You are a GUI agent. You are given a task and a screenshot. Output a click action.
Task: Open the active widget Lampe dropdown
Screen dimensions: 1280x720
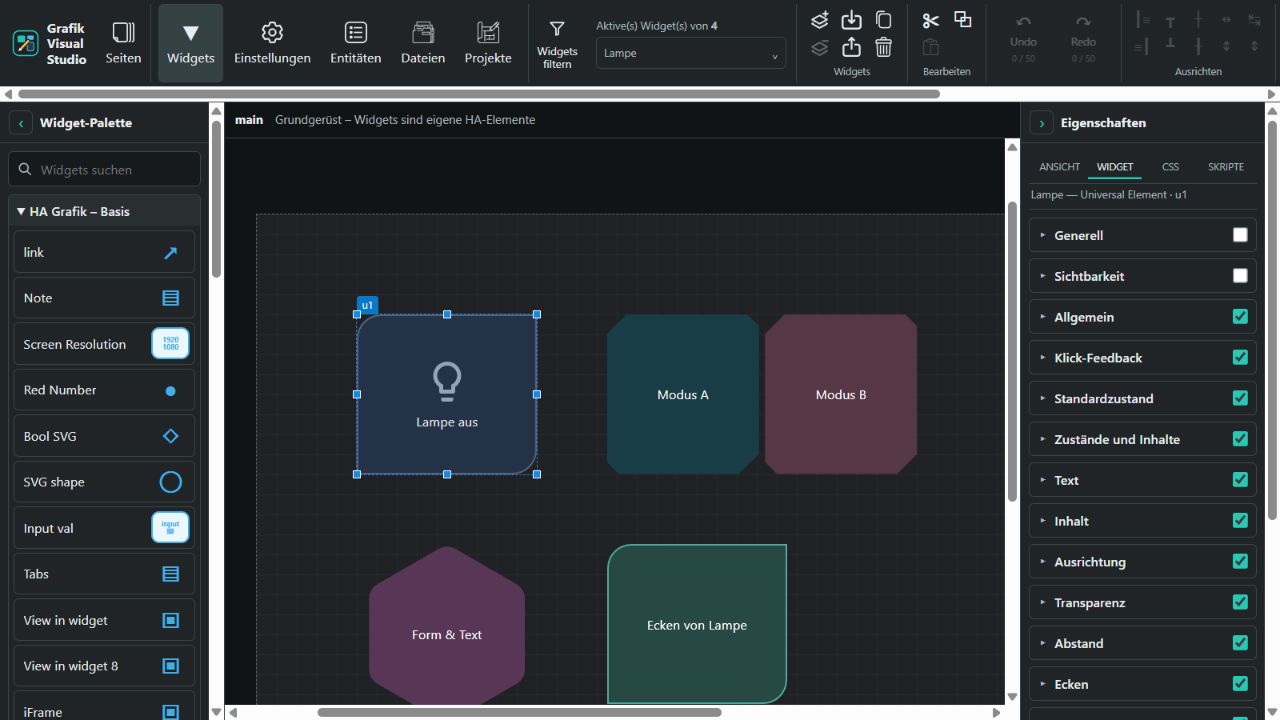[x=691, y=53]
